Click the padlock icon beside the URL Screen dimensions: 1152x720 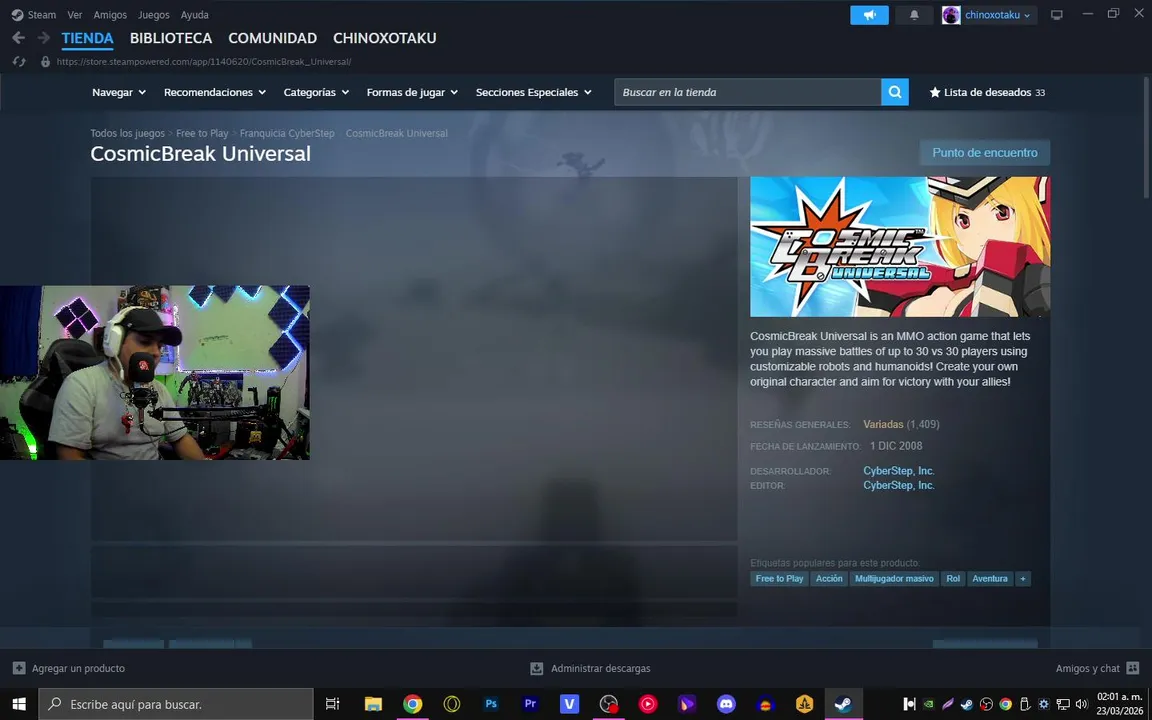(x=46, y=62)
